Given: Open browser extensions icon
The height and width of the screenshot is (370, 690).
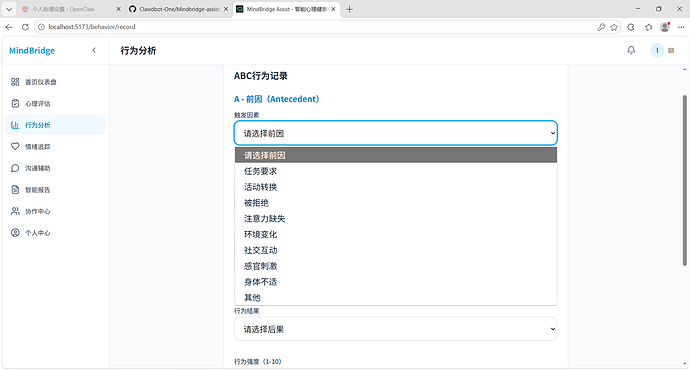Looking at the screenshot, I should coord(631,27).
